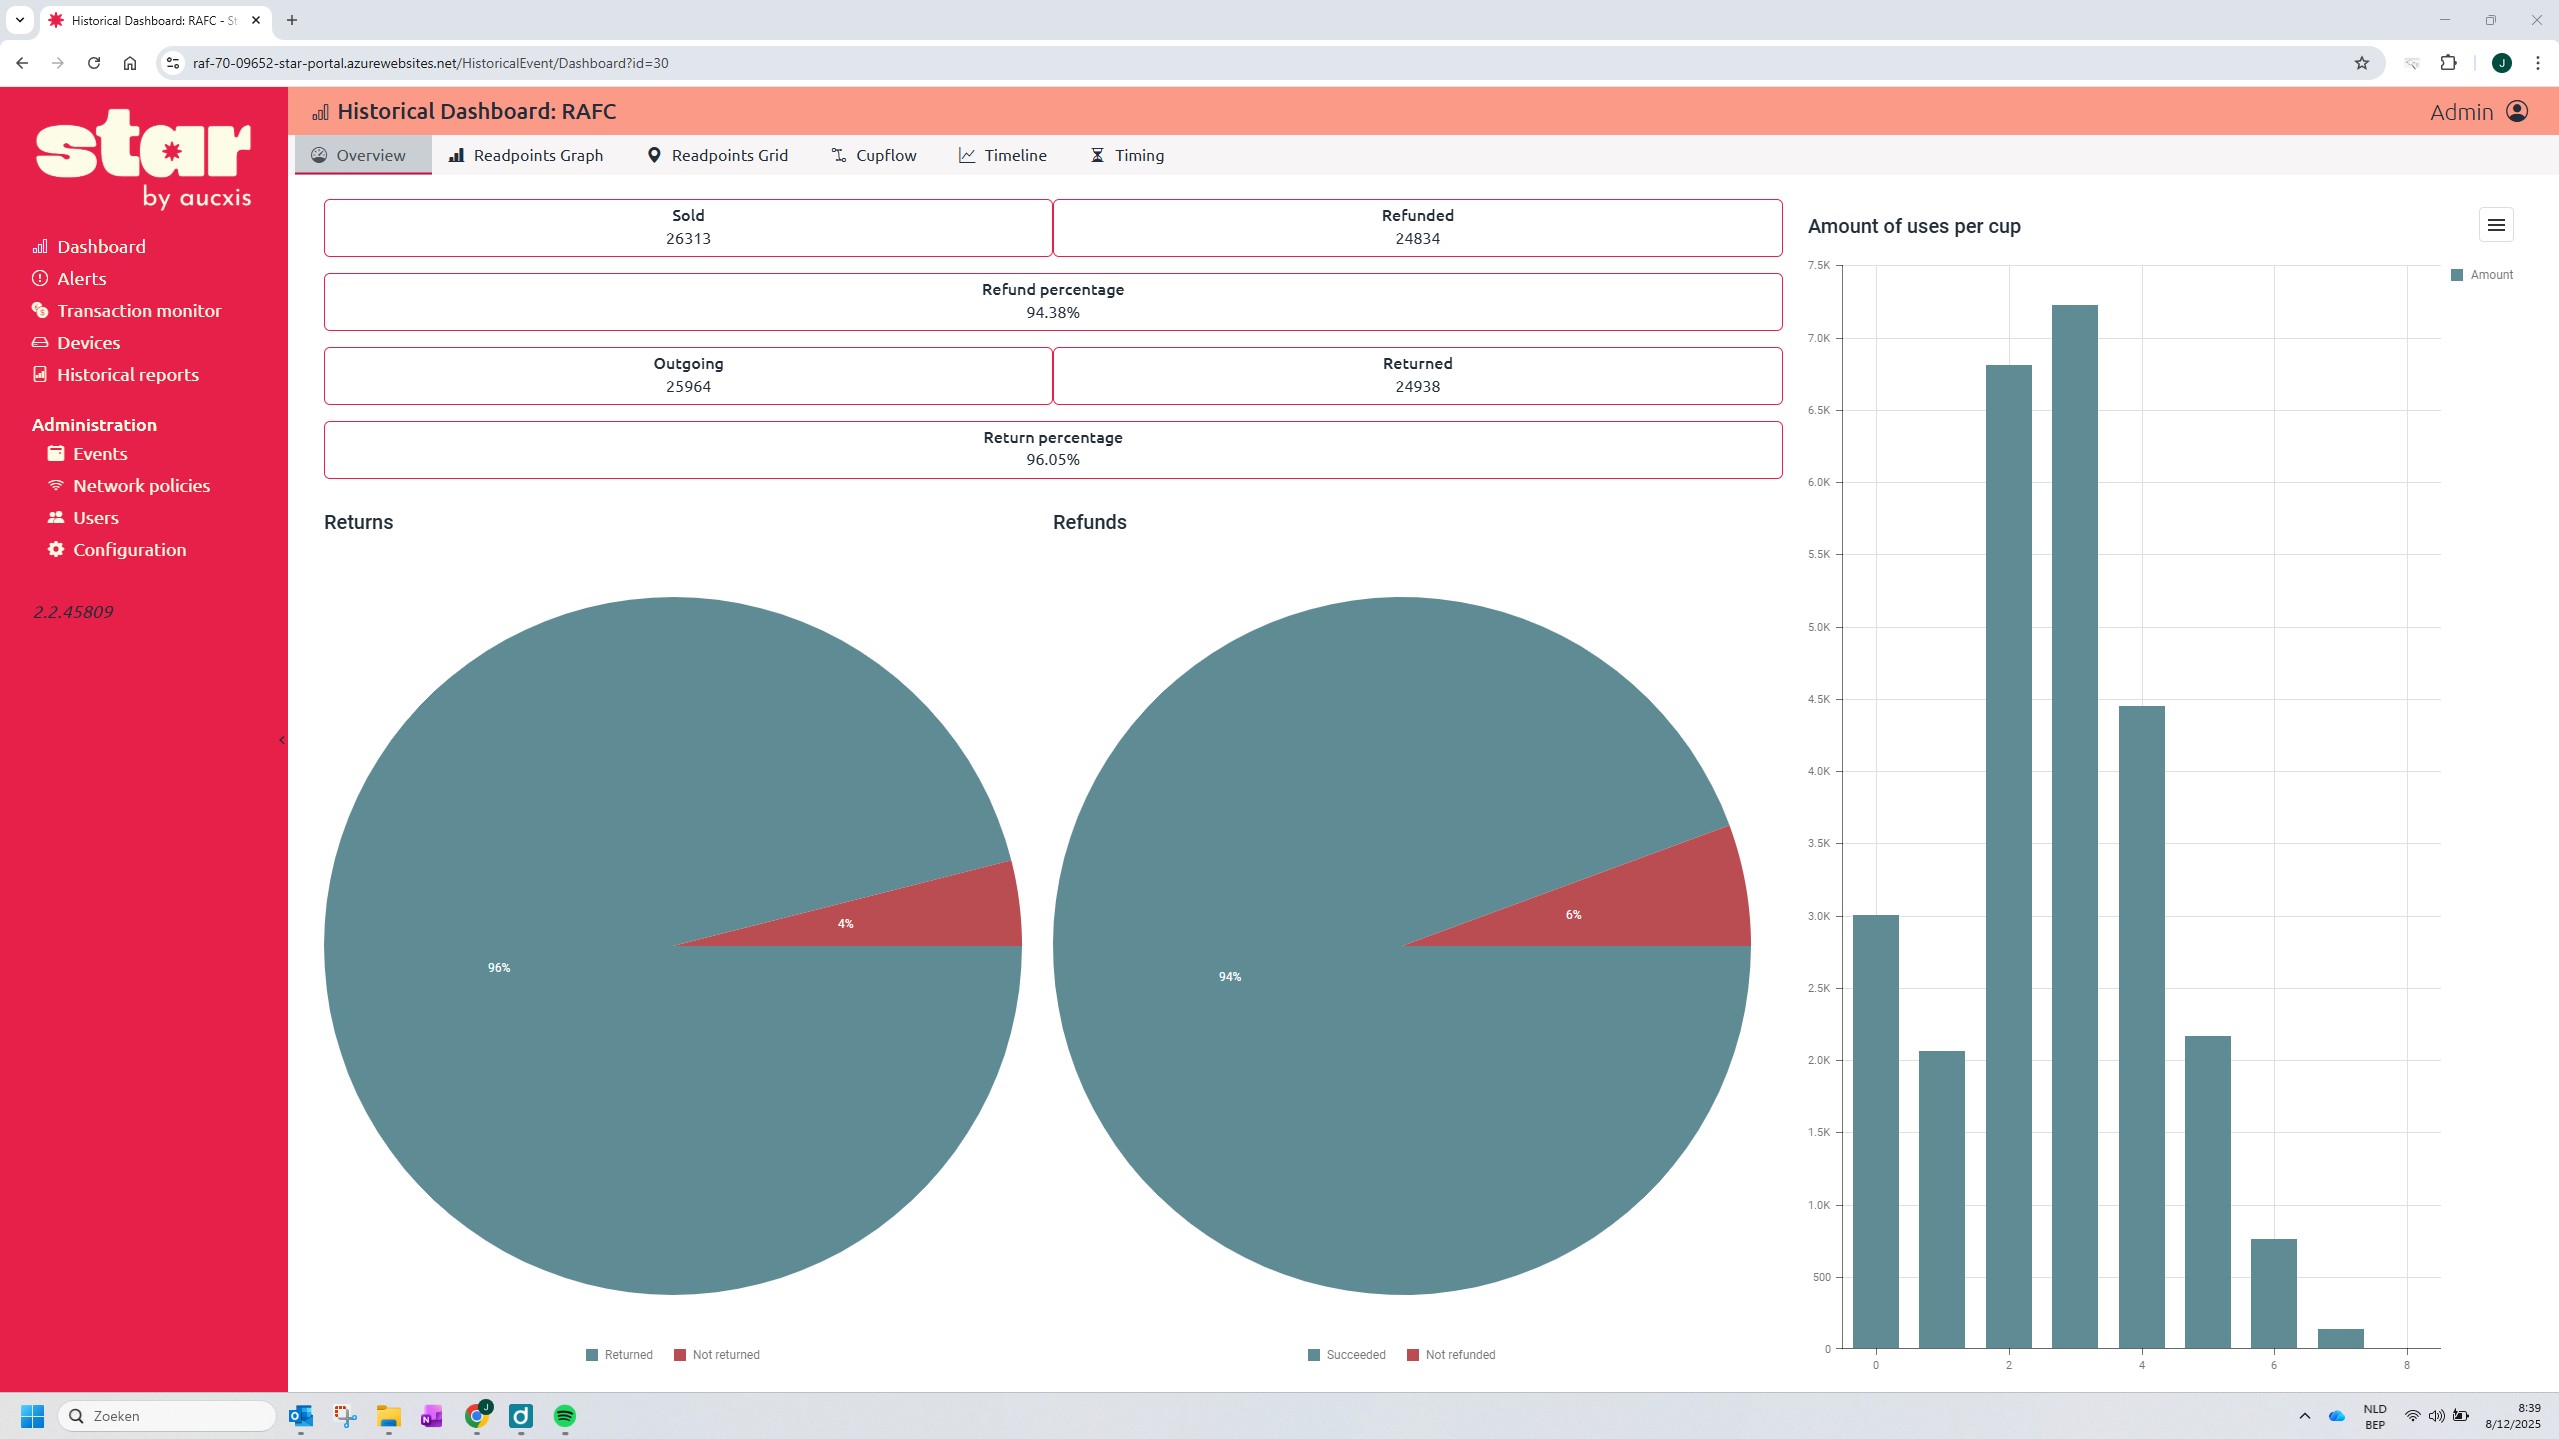Toggle the Not returned legend item
Viewport: 2559px width, 1439px height.
coord(717,1355)
